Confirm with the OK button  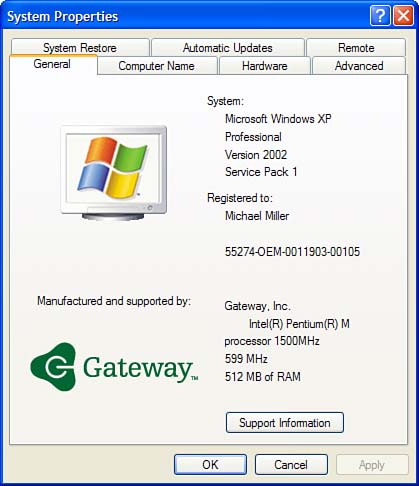click(210, 464)
